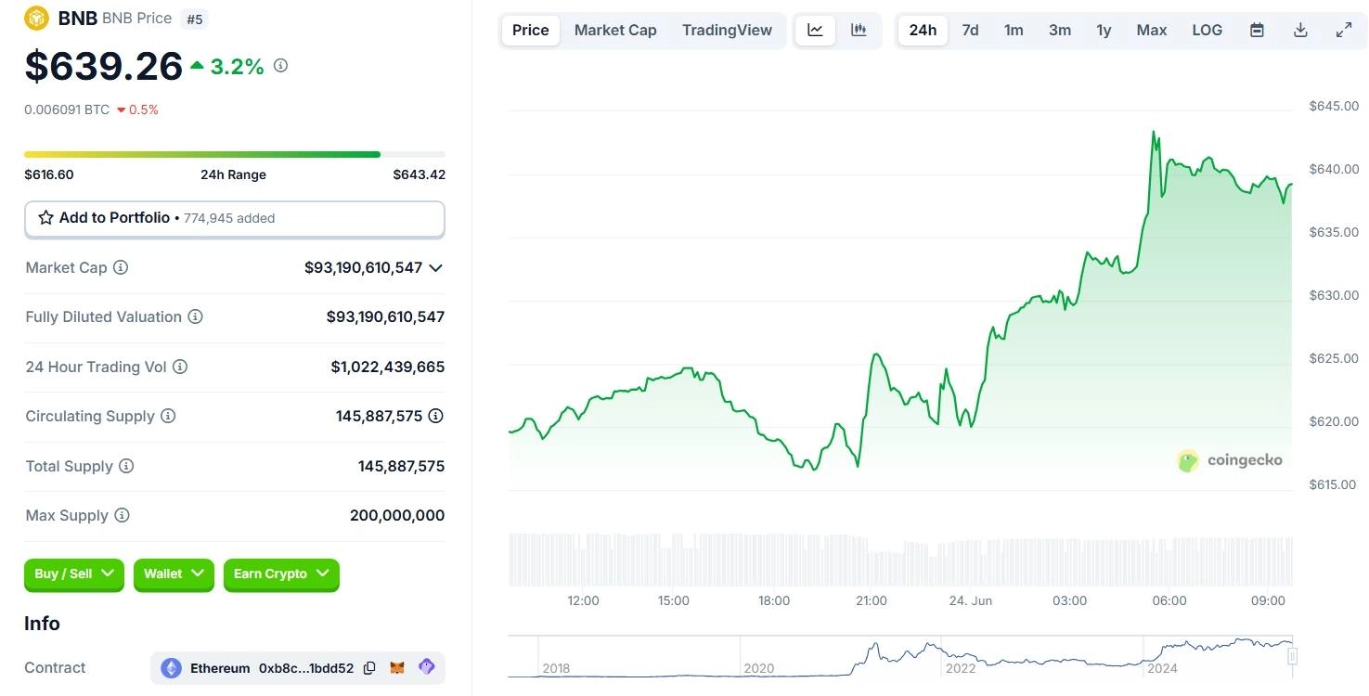1369x696 pixels.
Task: Click the $645.00 price axis label
Action: [x=1334, y=106]
